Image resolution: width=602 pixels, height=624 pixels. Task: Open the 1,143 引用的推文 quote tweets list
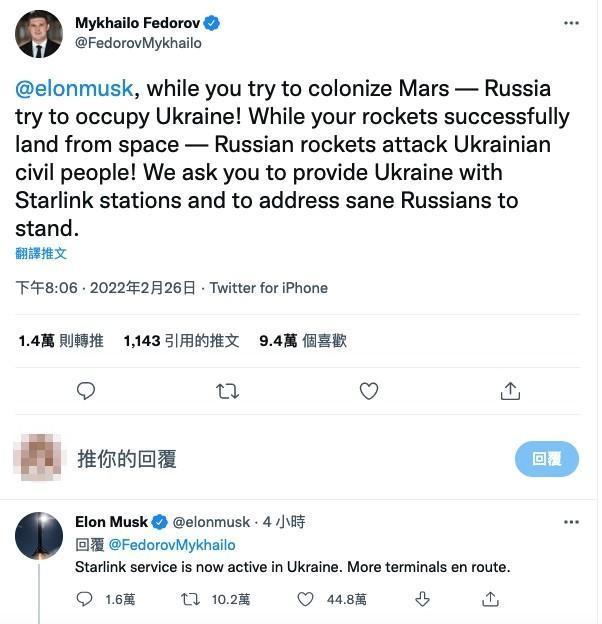(x=181, y=341)
